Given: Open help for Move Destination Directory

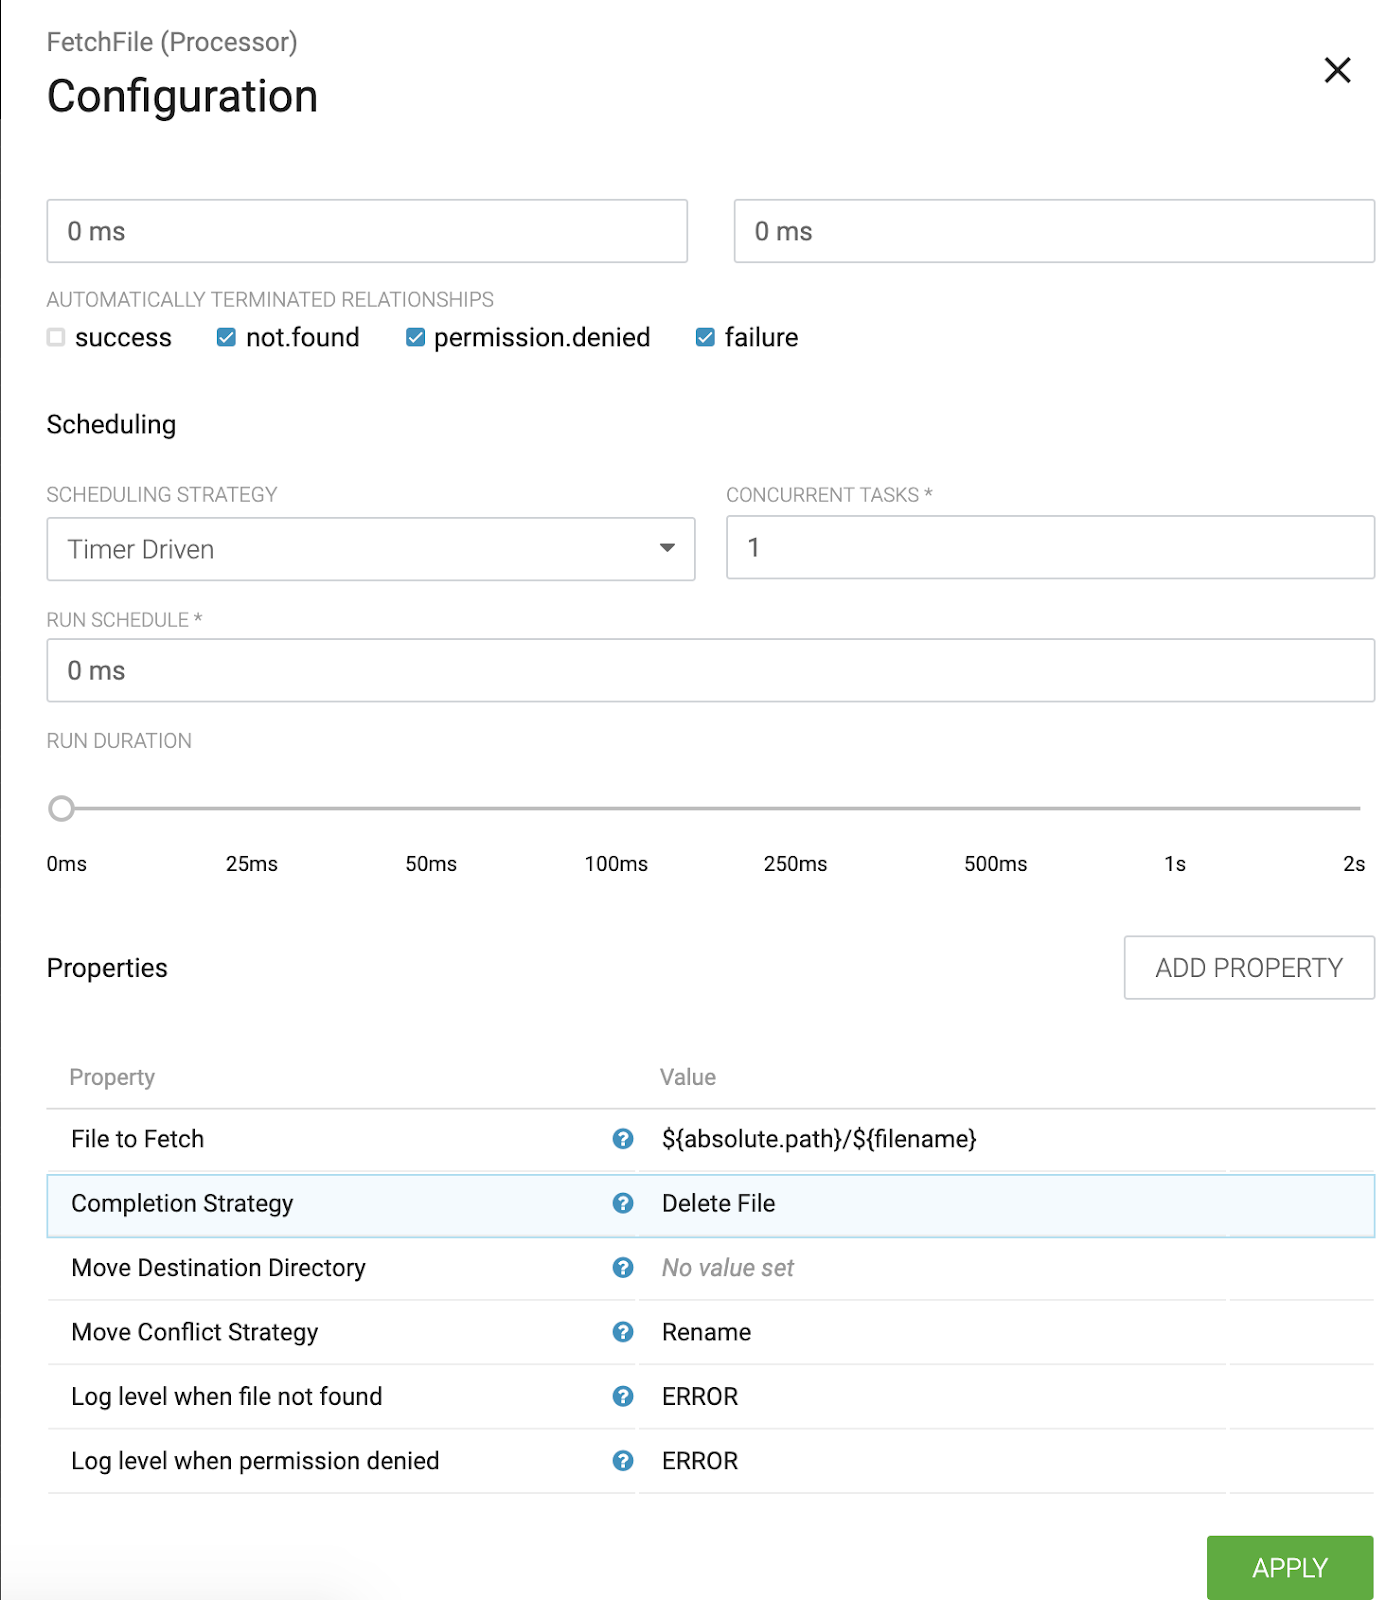Looking at the screenshot, I should [623, 1268].
